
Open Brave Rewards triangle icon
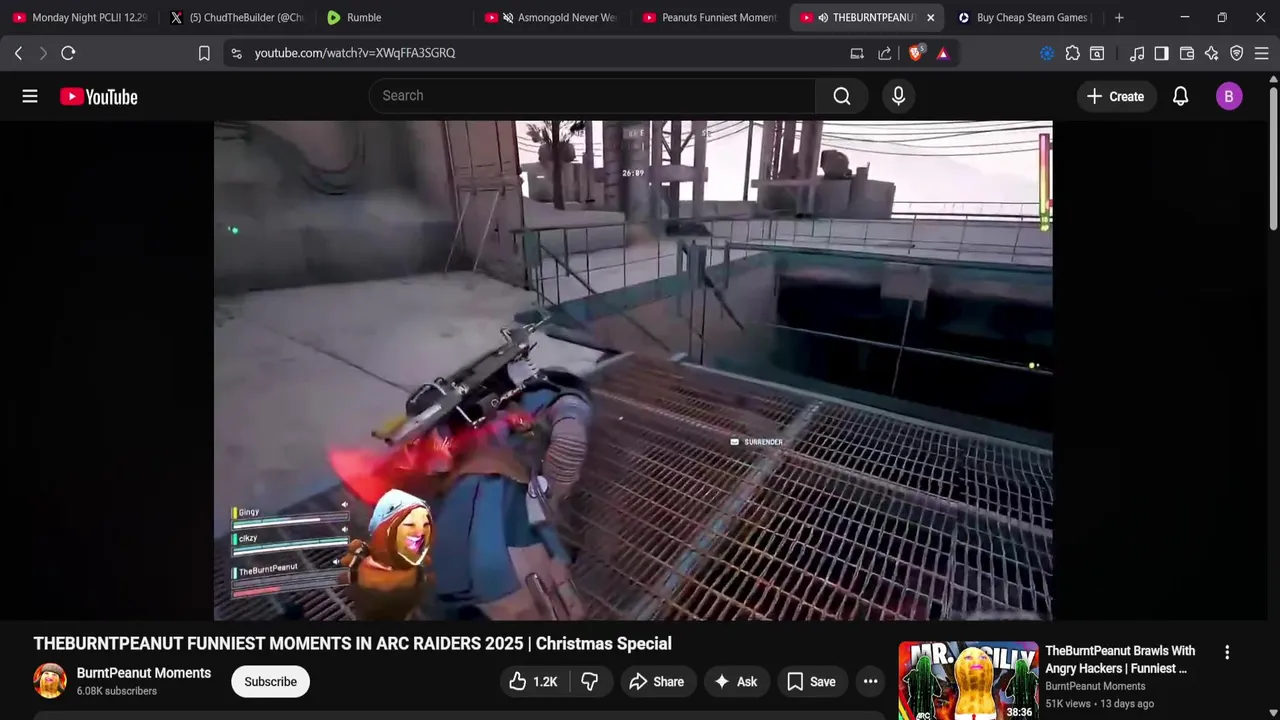click(x=943, y=53)
